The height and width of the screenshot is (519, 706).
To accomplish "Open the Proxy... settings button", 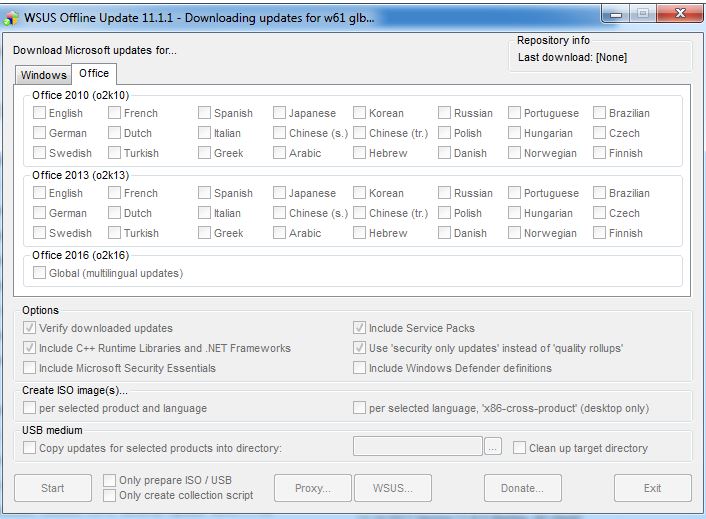I will [x=312, y=488].
